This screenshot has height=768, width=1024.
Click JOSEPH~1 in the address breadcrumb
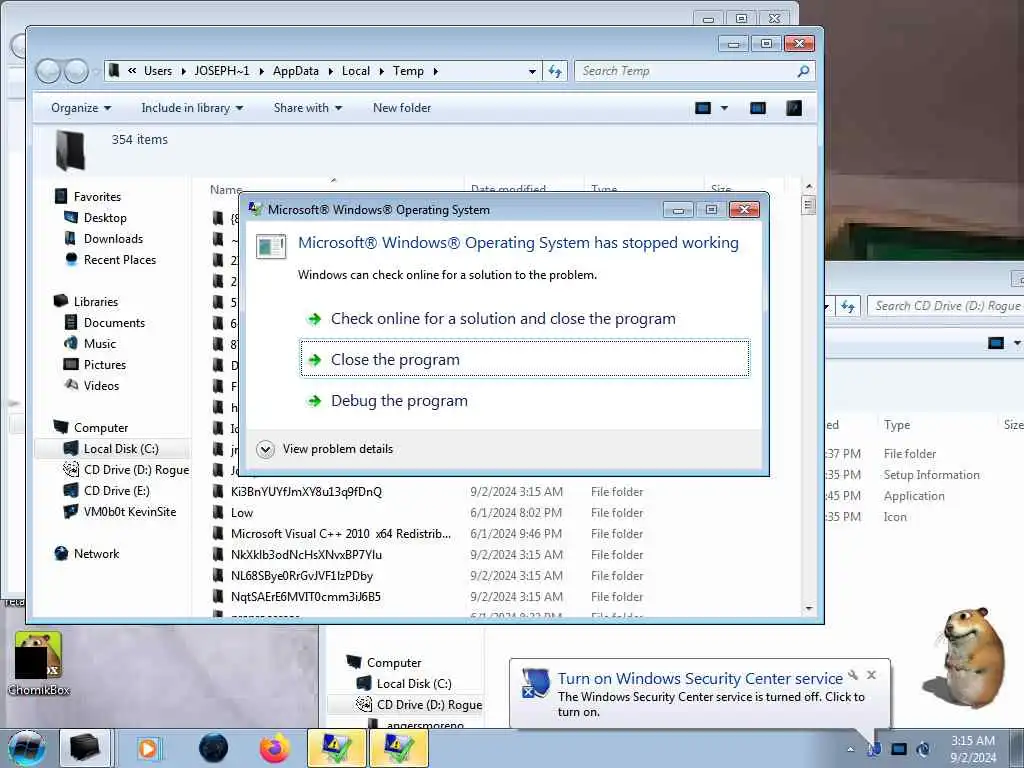pyautogui.click(x=221, y=71)
